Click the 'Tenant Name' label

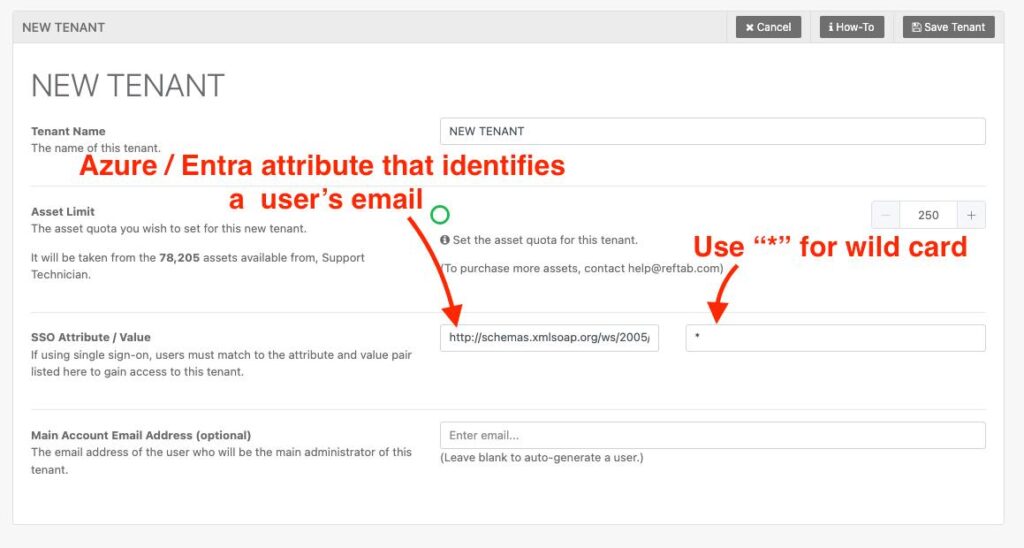[68, 131]
